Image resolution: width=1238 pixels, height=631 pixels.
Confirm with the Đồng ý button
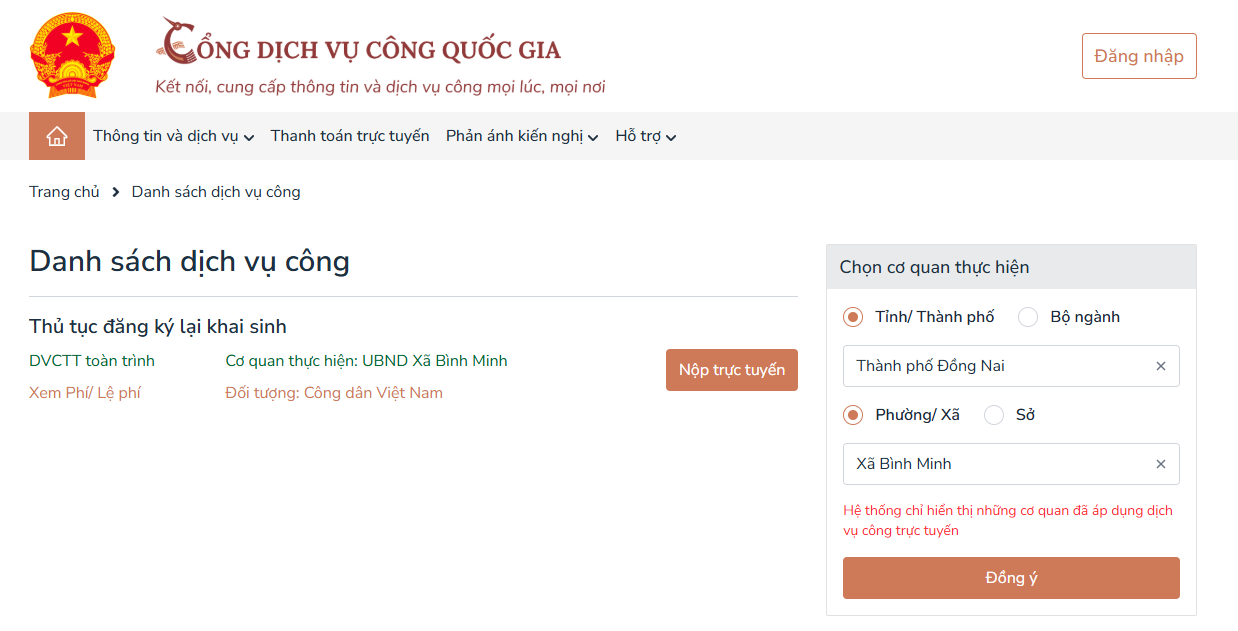(1011, 578)
